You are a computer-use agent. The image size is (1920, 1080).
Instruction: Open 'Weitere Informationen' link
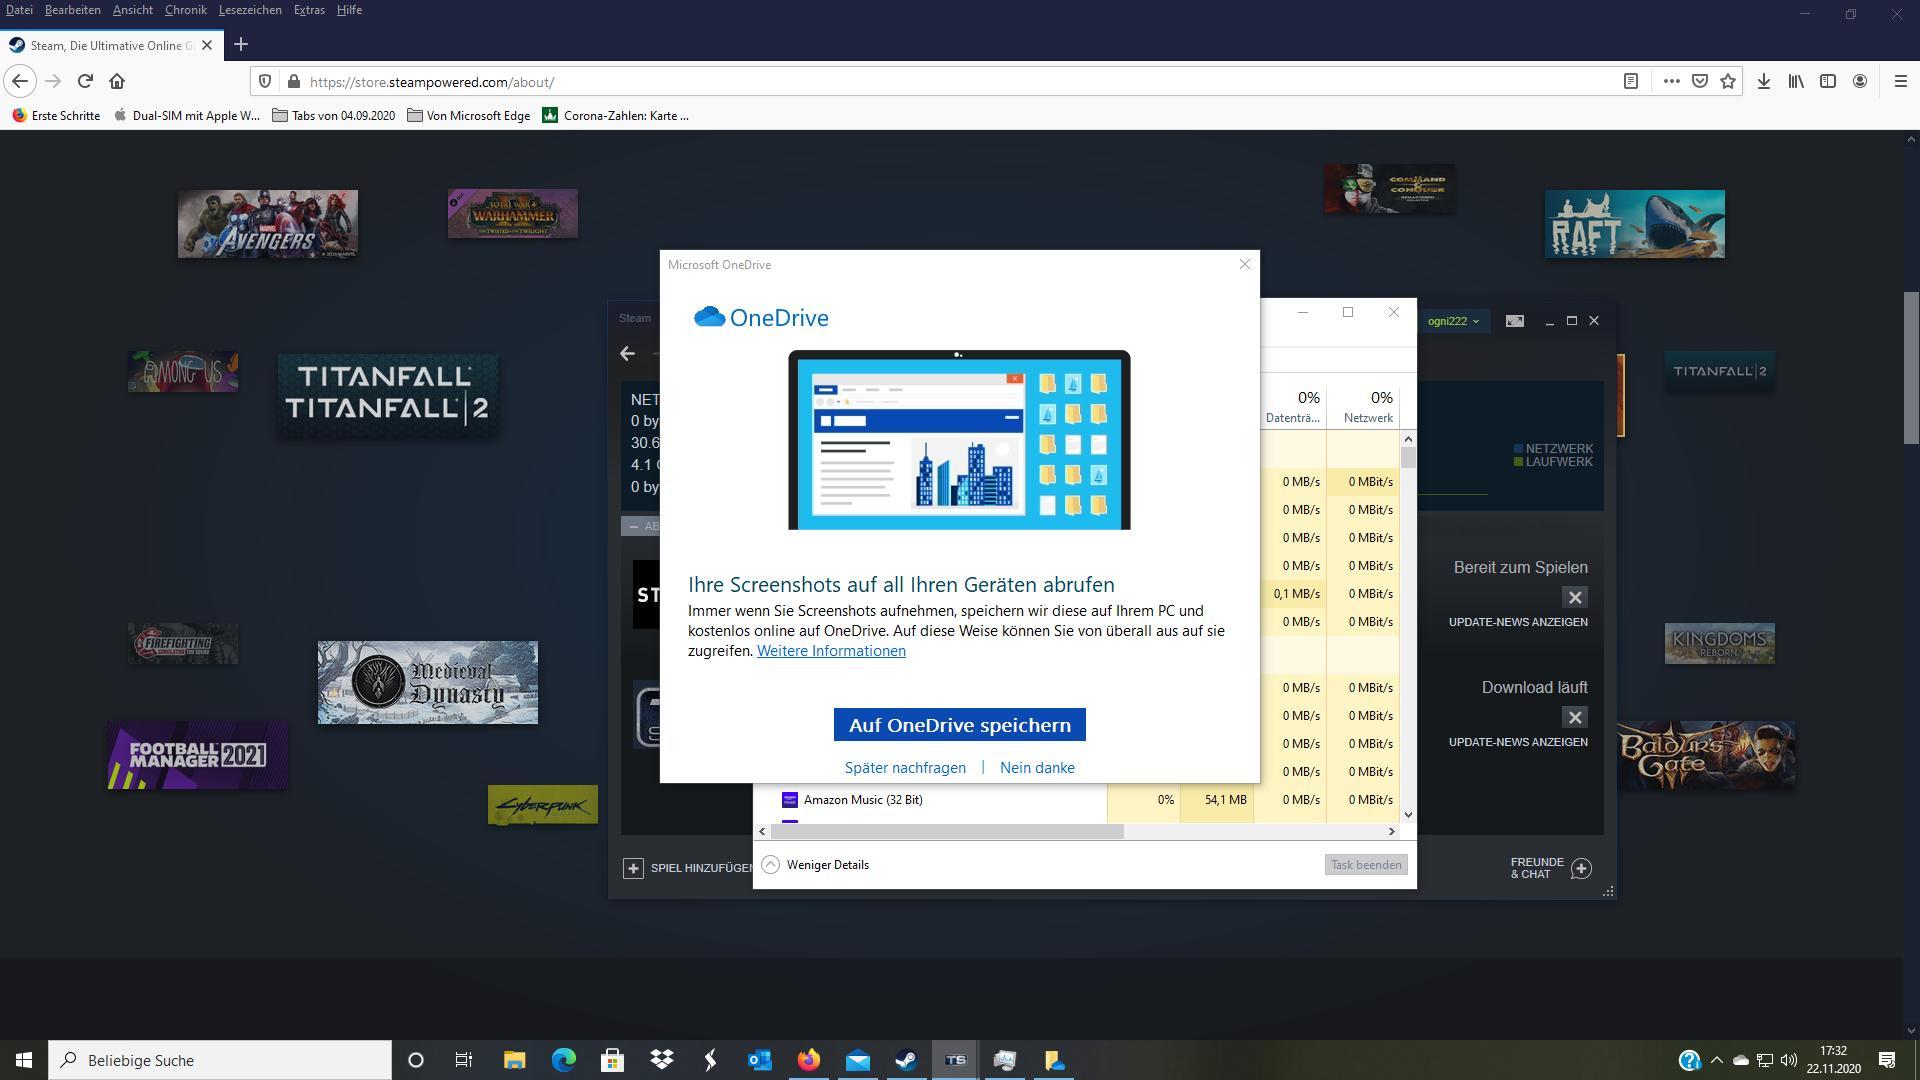click(x=831, y=651)
